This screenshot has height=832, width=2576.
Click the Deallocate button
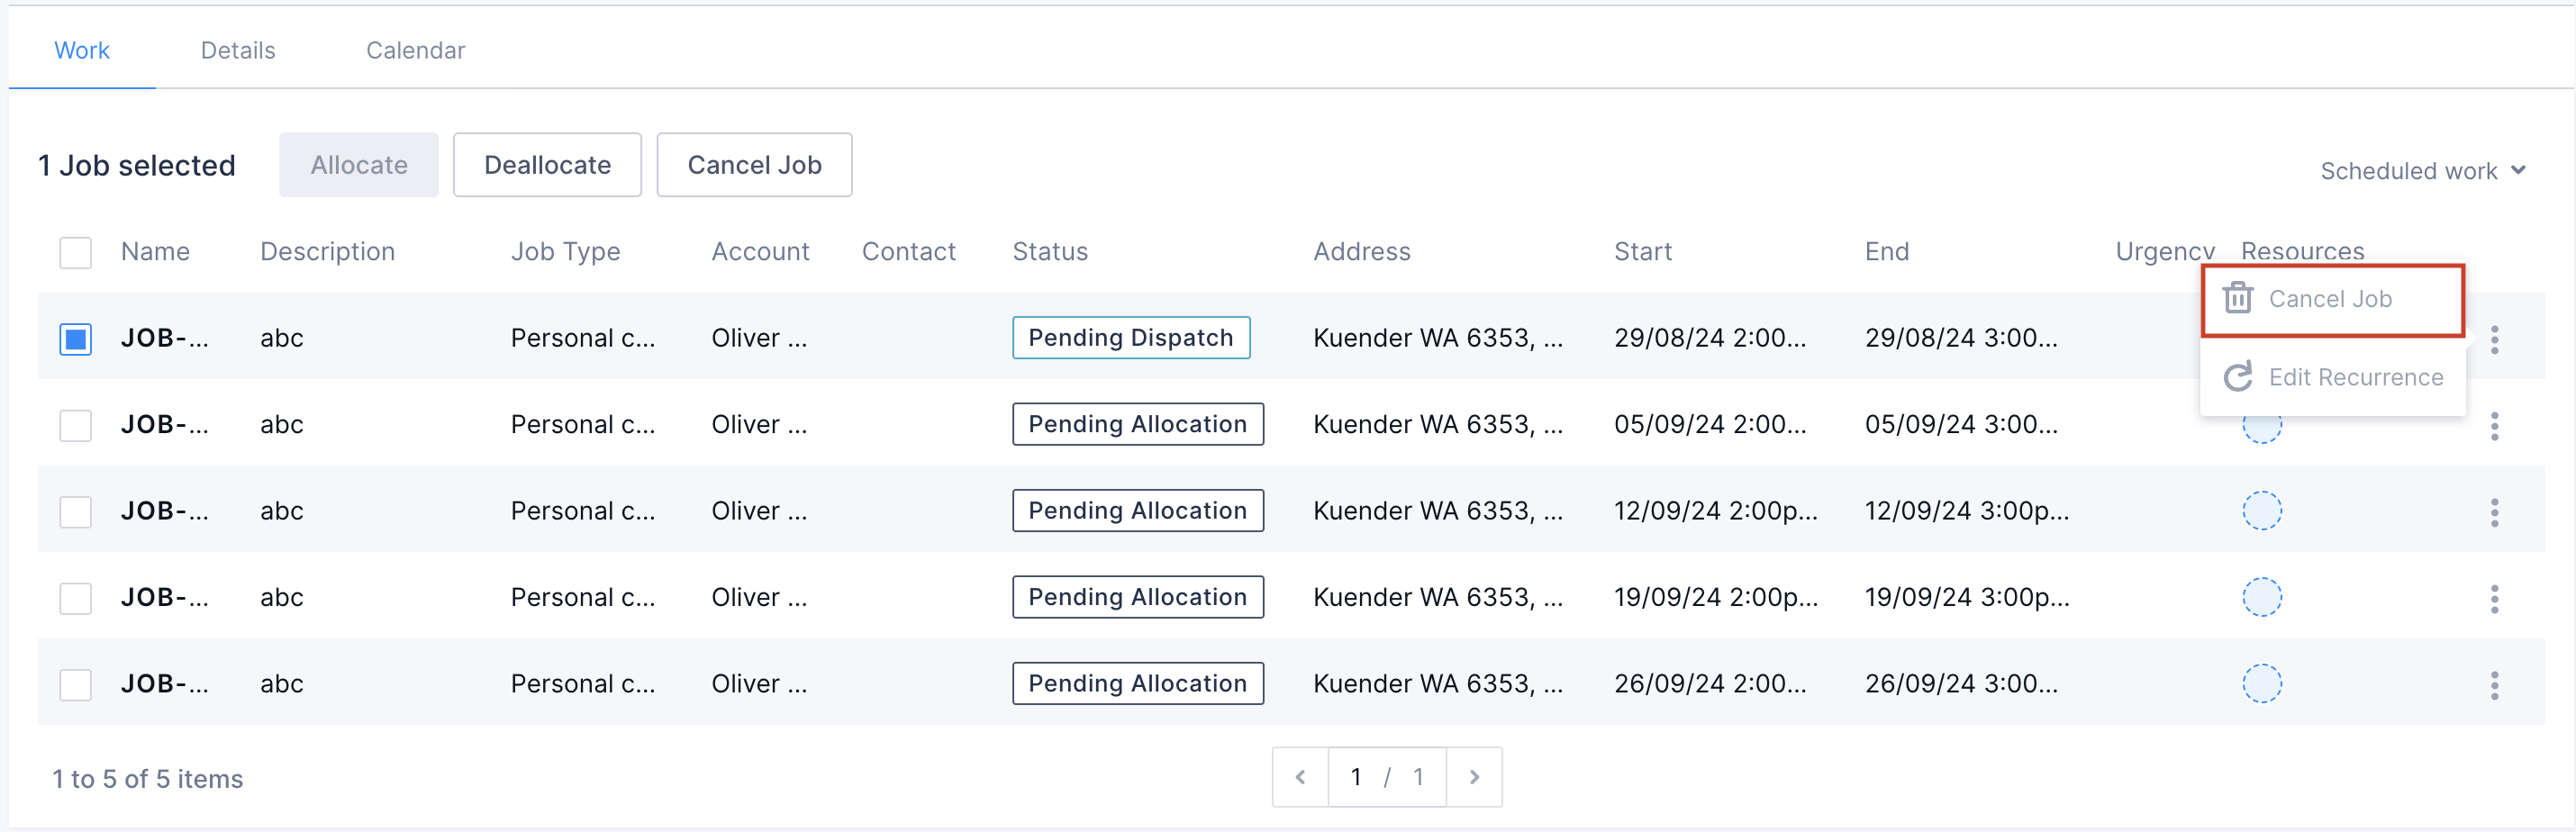[x=546, y=165]
